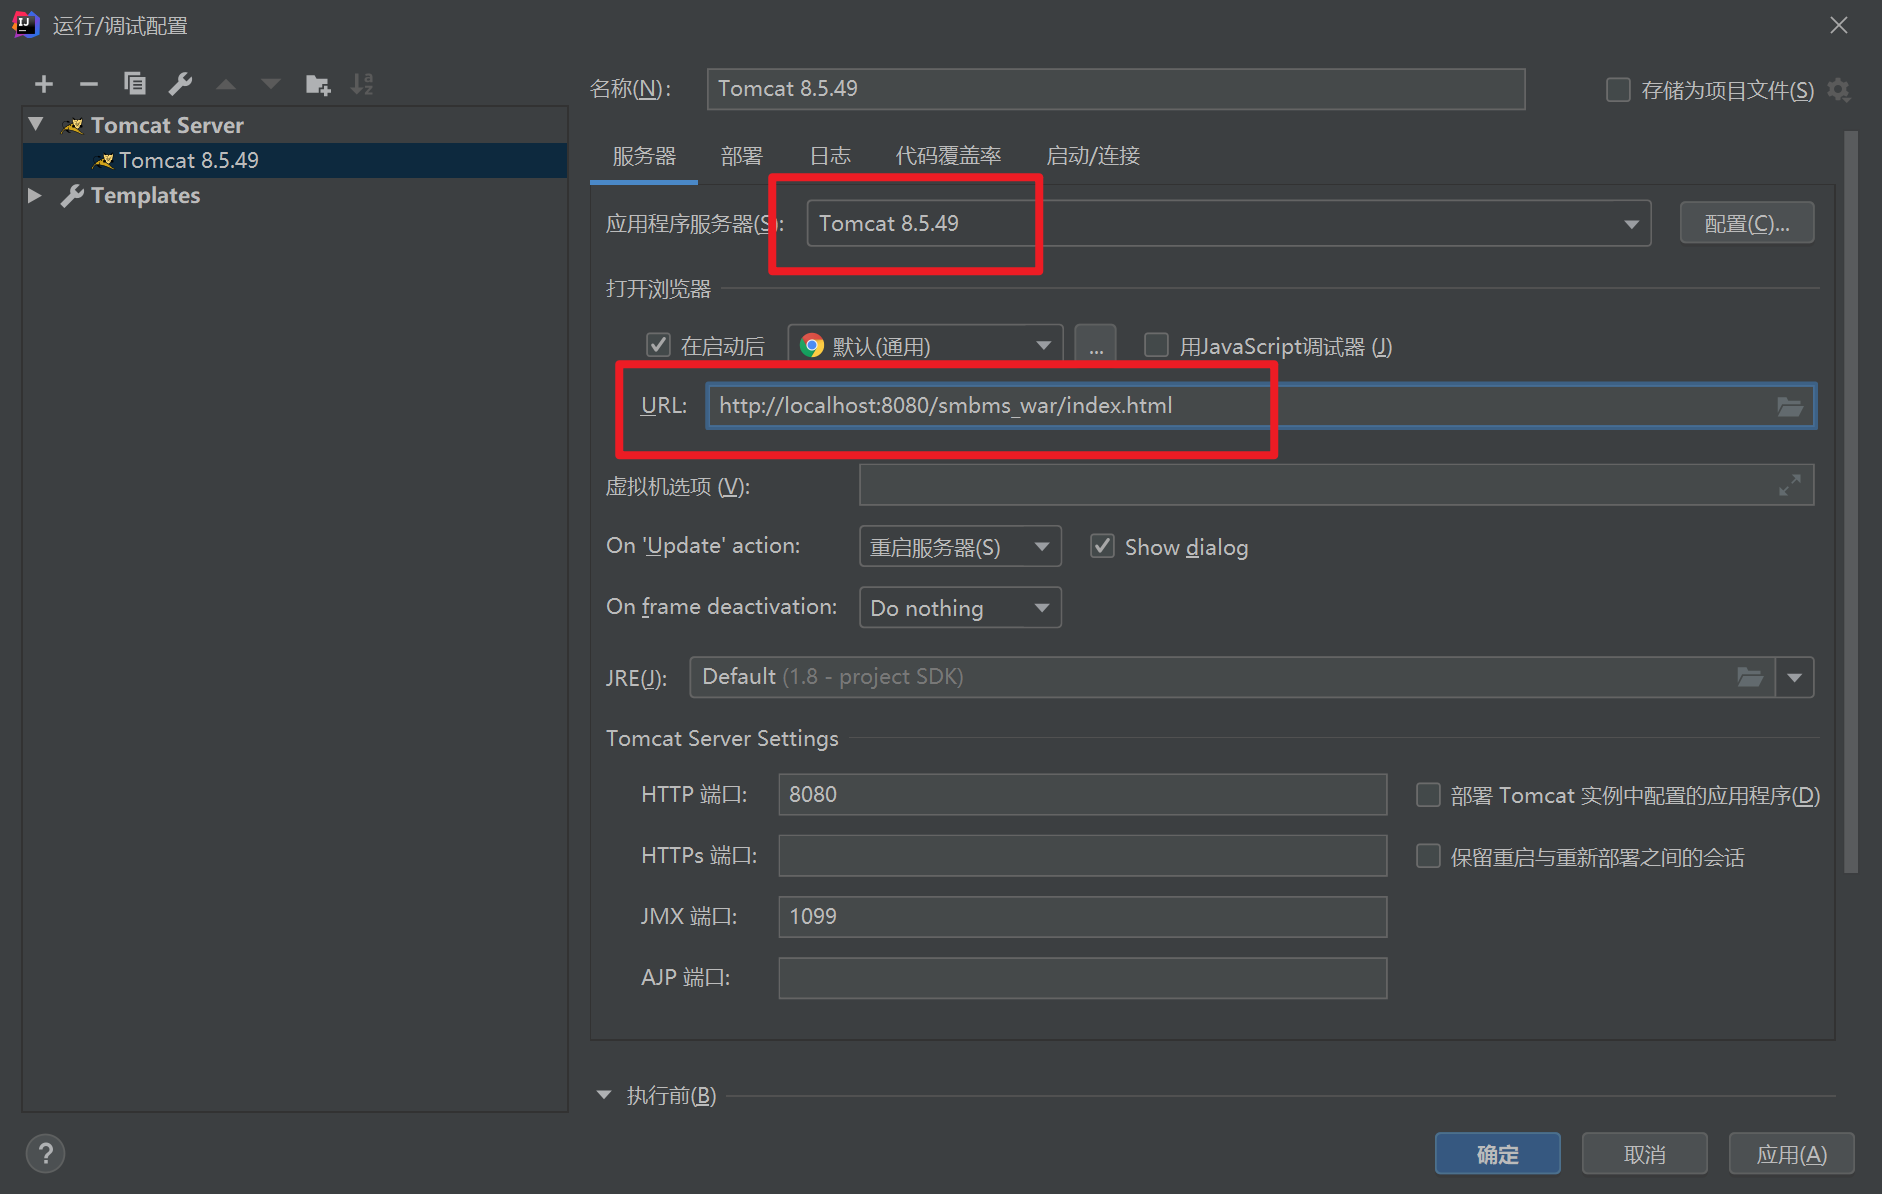Image resolution: width=1882 pixels, height=1194 pixels.
Task: Open the JRE dropdown arrow
Action: tap(1795, 677)
